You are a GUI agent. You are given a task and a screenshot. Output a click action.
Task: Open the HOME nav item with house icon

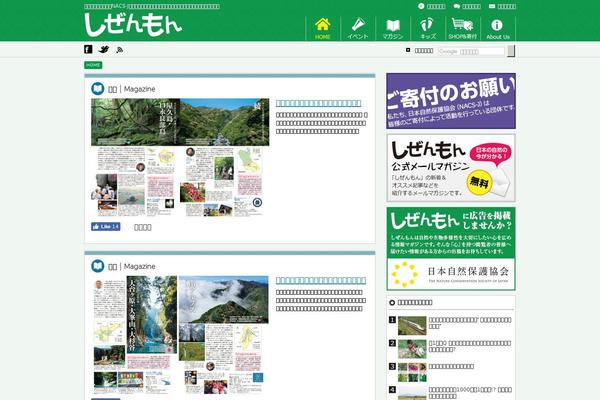tap(323, 28)
